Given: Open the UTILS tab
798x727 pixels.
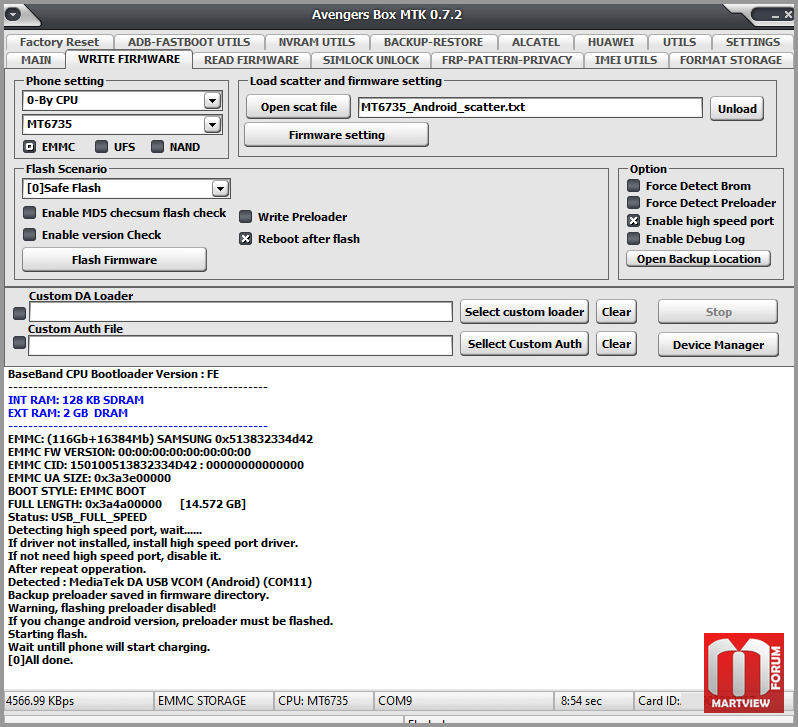Looking at the screenshot, I should click(679, 42).
